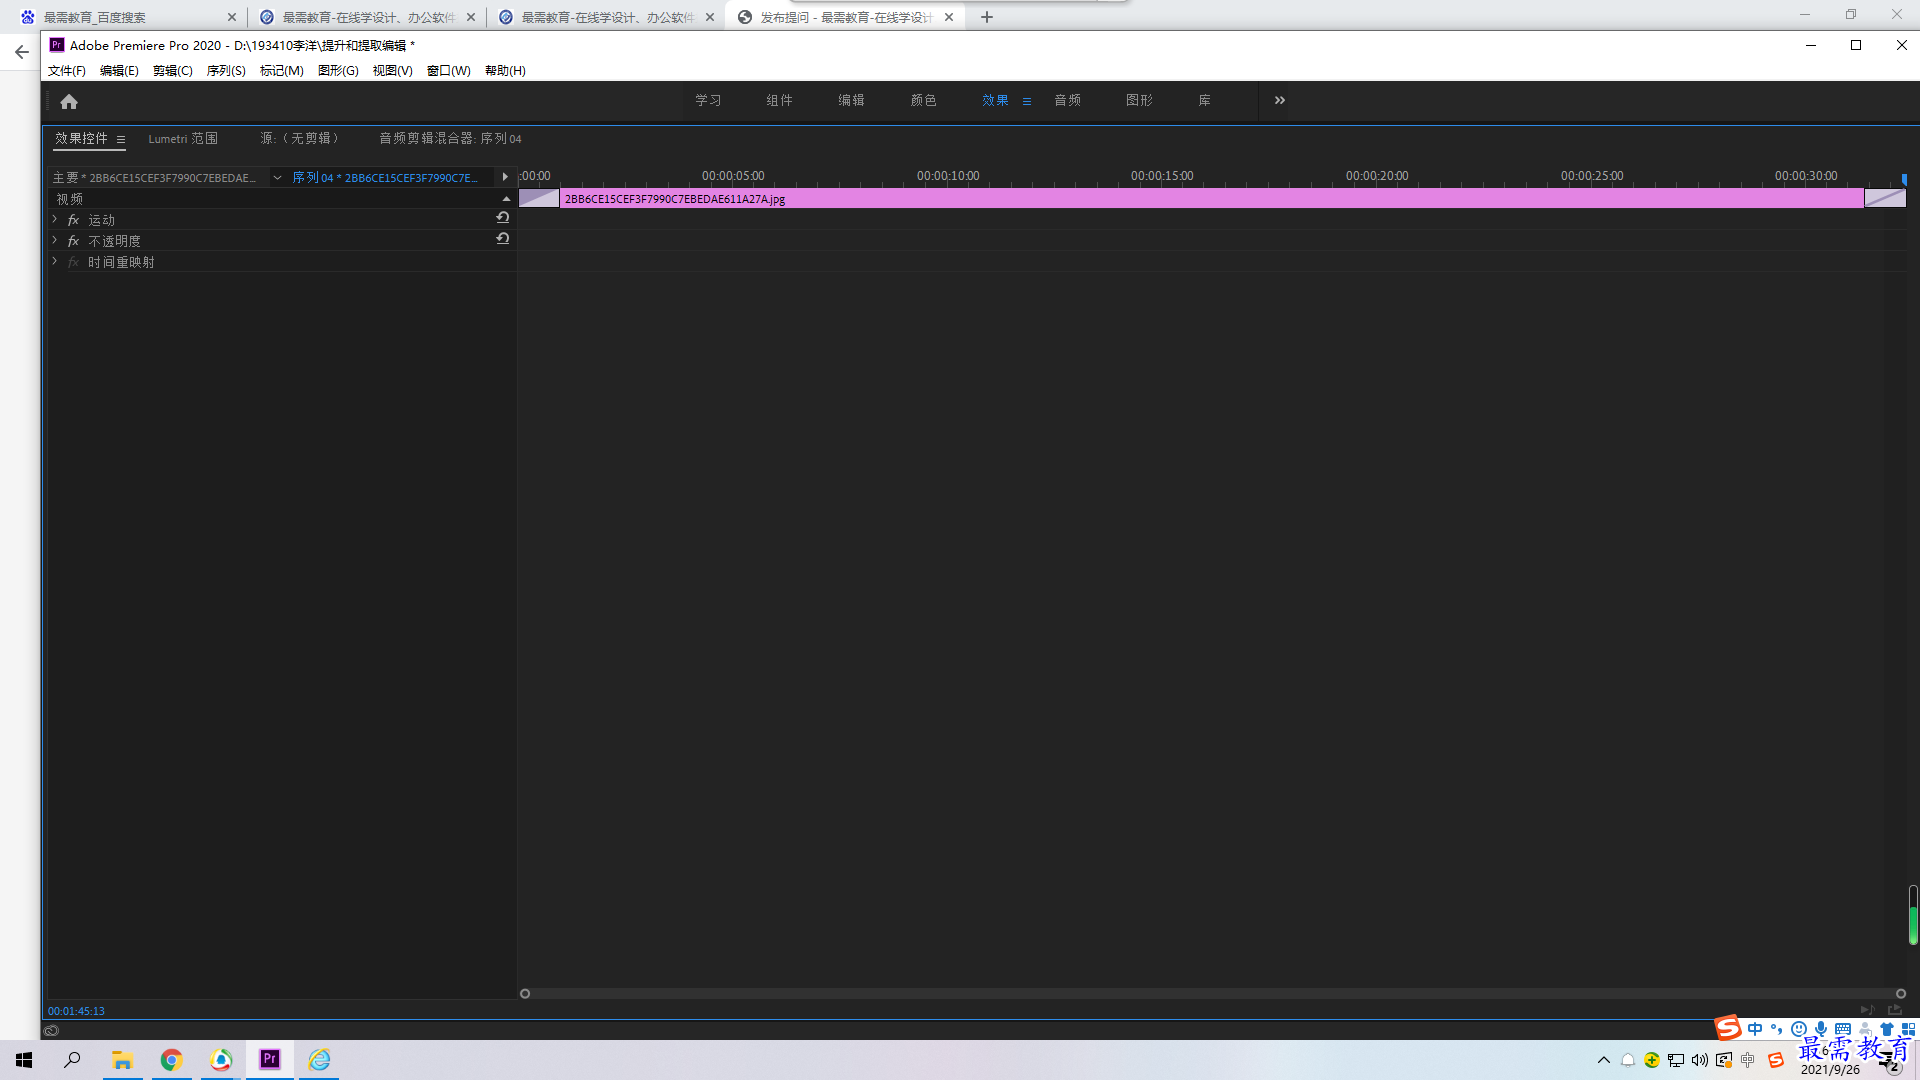1920x1080 pixels.
Task: Open the 序列(S) menu
Action: 226,71
